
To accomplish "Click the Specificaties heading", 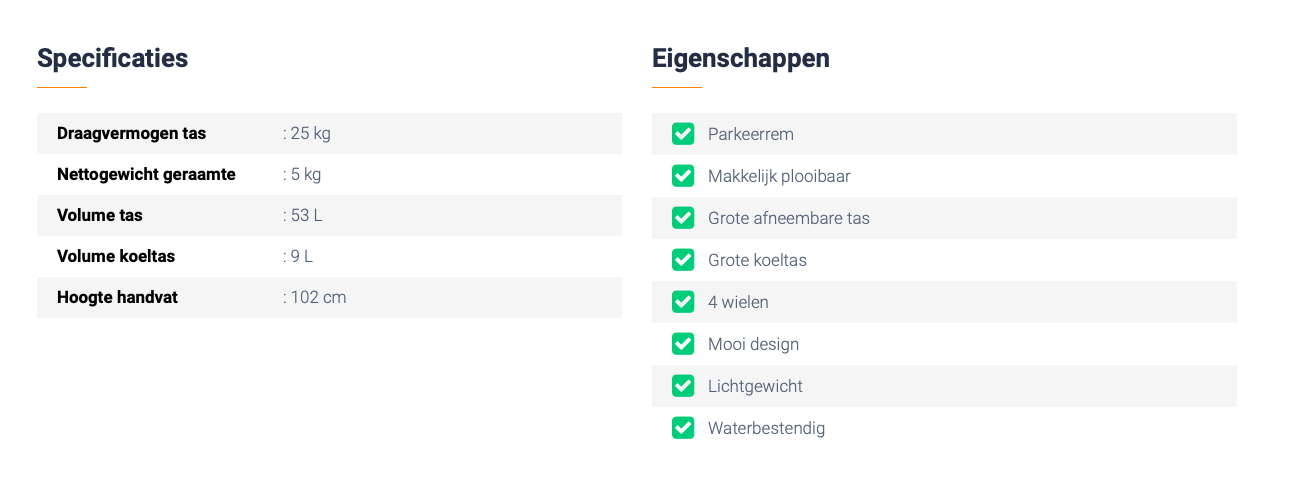I will click(112, 58).
